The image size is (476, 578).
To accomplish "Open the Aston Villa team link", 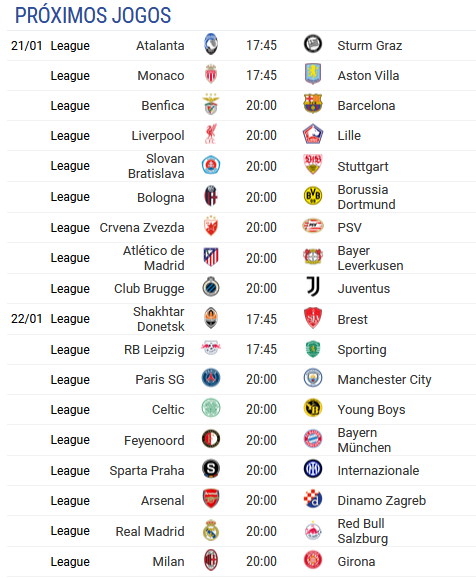I will (x=368, y=76).
